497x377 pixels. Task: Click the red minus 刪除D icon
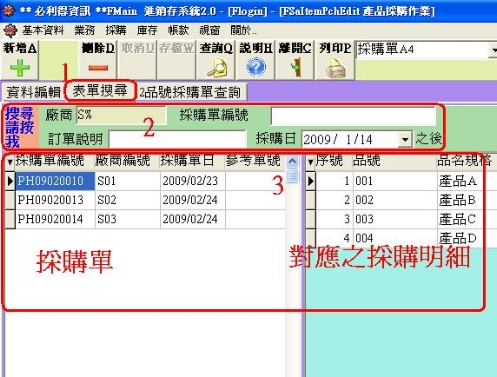tap(98, 68)
